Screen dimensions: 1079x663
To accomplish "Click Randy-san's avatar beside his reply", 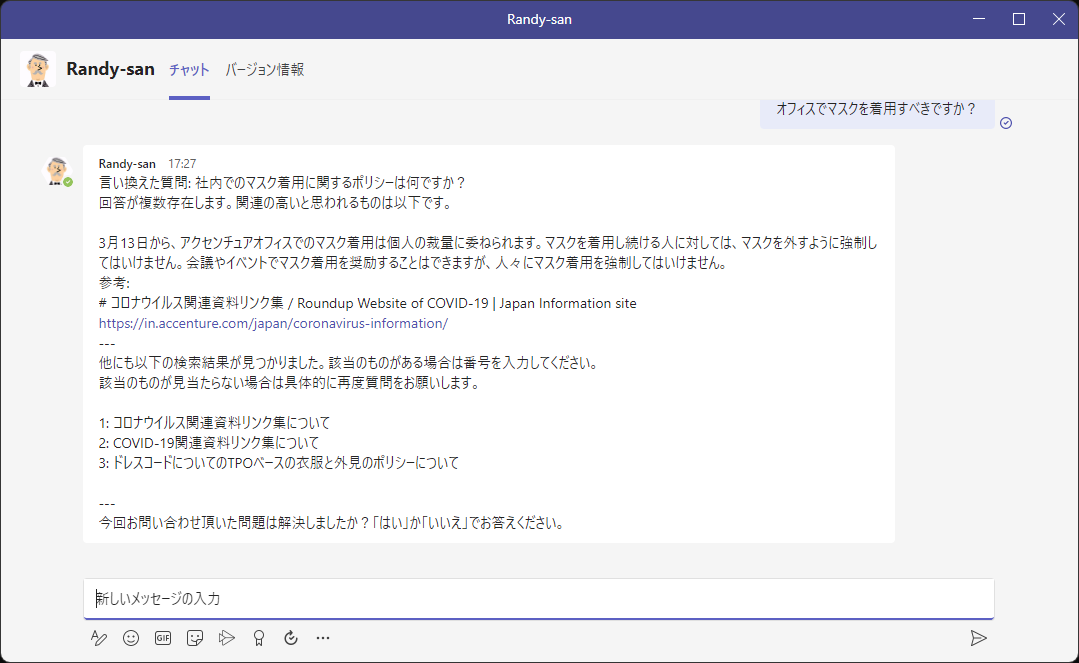I will click(x=58, y=170).
